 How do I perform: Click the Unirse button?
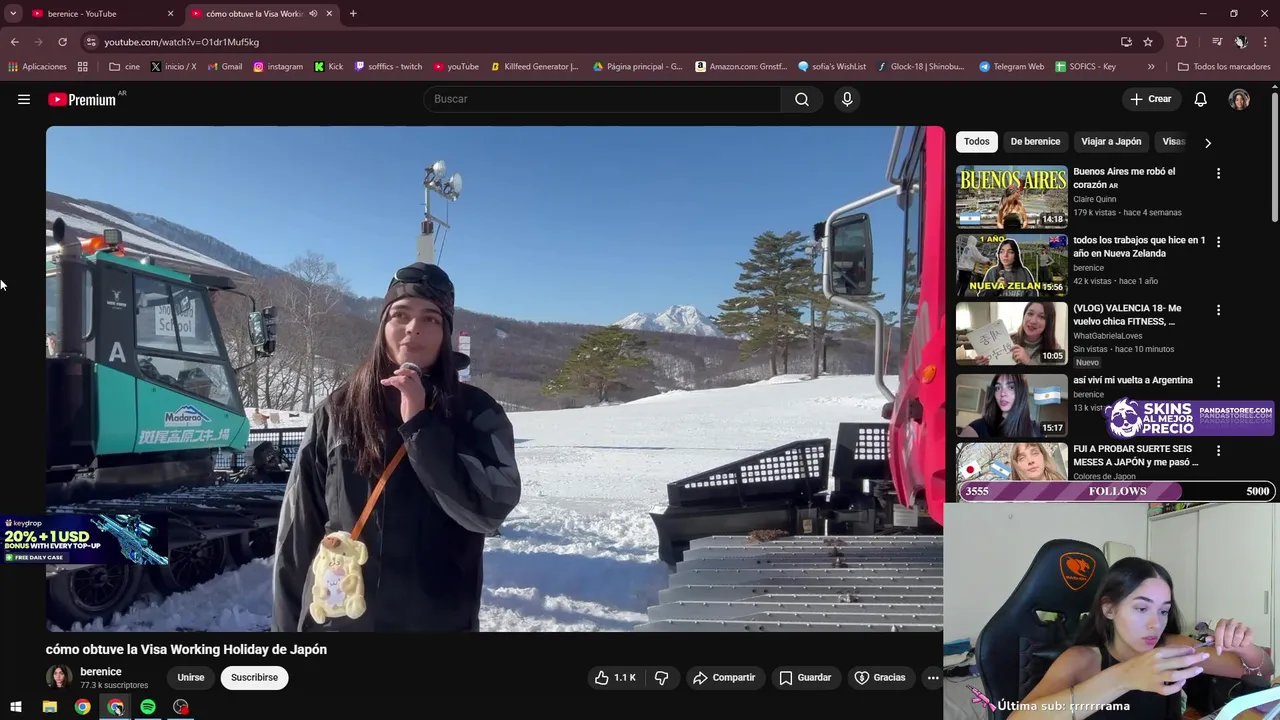point(191,678)
